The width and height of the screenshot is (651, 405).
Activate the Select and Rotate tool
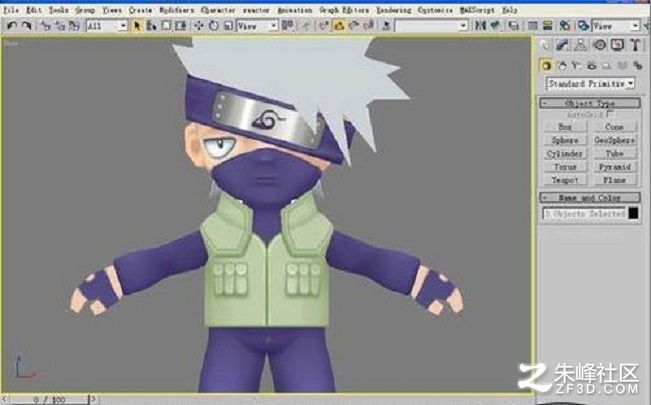tap(214, 26)
